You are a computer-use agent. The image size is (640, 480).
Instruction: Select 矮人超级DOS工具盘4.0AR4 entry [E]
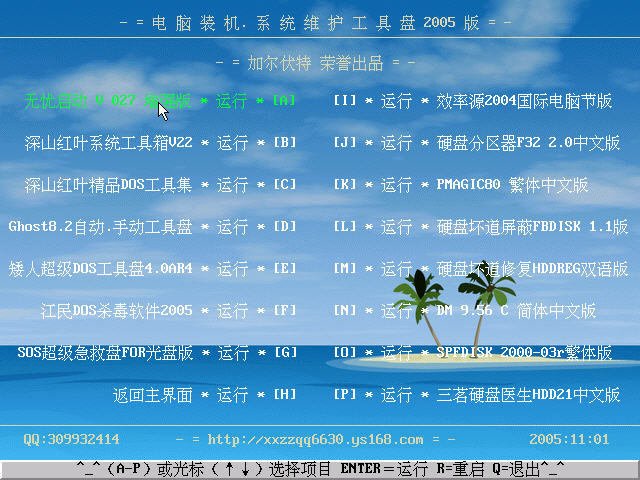152,269
